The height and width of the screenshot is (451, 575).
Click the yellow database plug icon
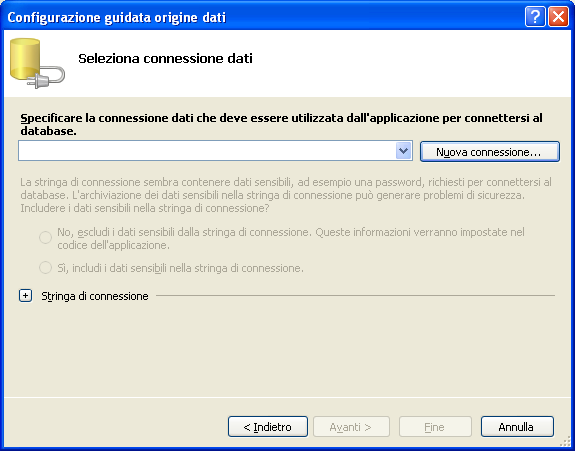(37, 63)
